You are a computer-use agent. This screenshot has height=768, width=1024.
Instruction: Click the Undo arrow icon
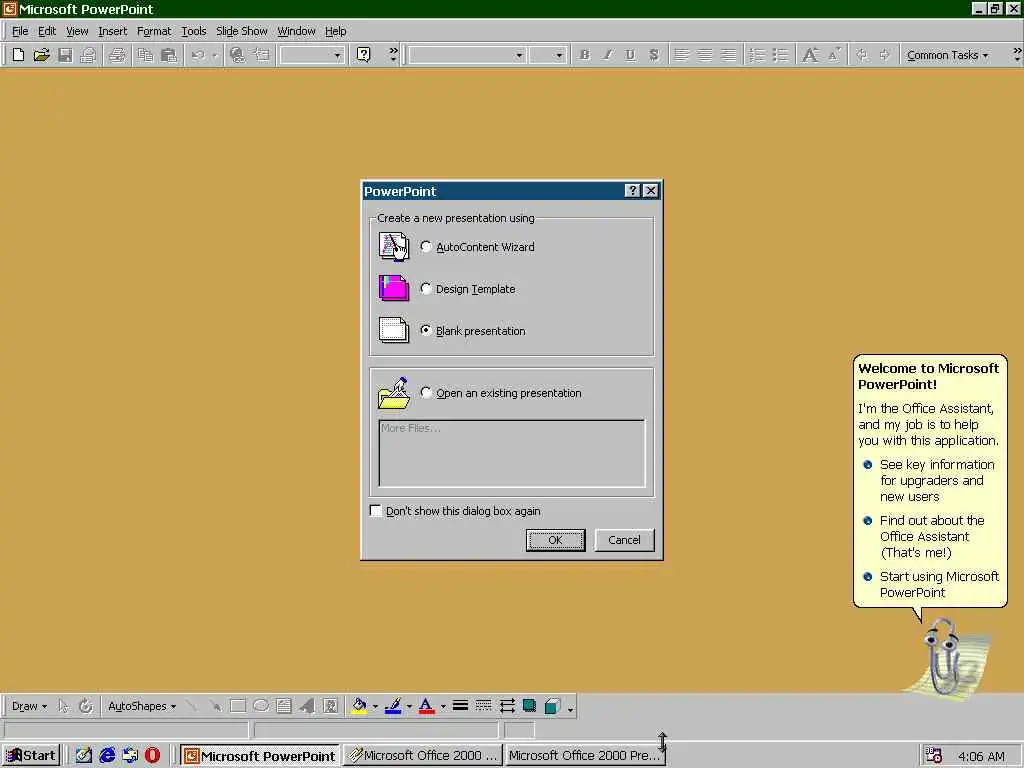point(198,55)
